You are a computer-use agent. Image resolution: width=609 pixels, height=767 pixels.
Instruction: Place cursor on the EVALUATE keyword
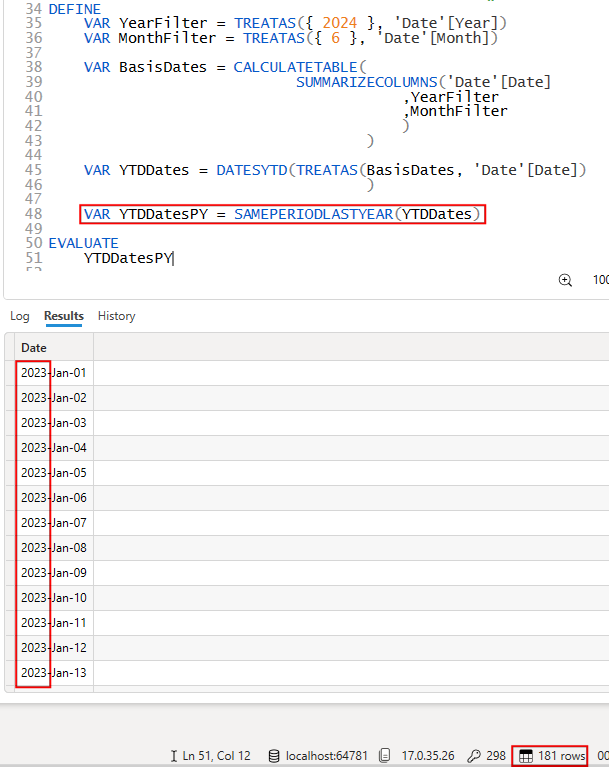pyautogui.click(x=83, y=243)
